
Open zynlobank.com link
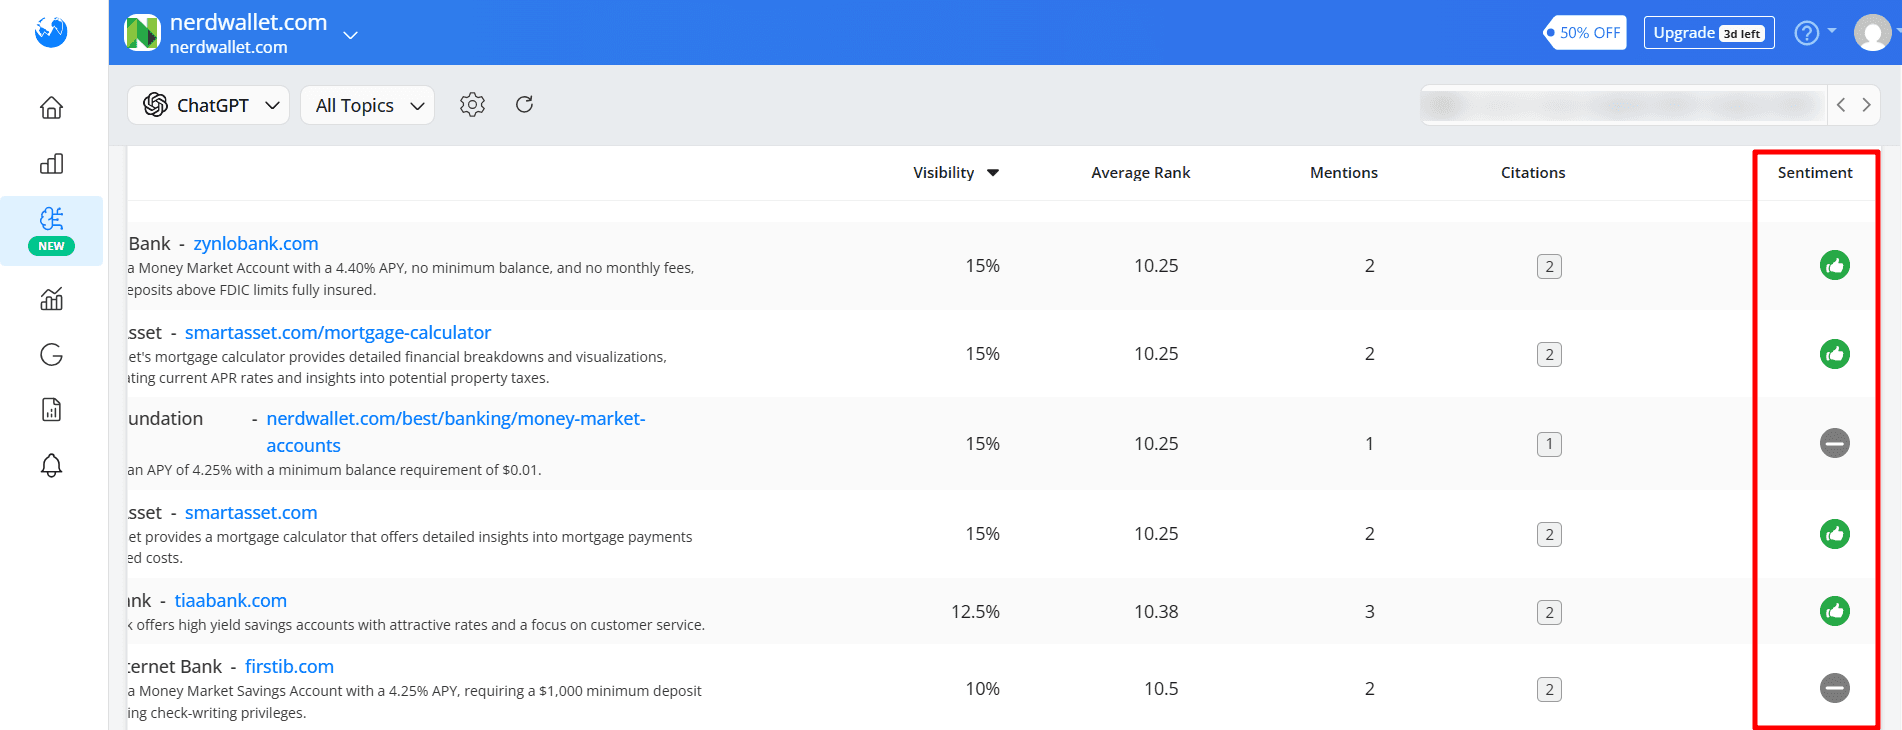tap(256, 244)
